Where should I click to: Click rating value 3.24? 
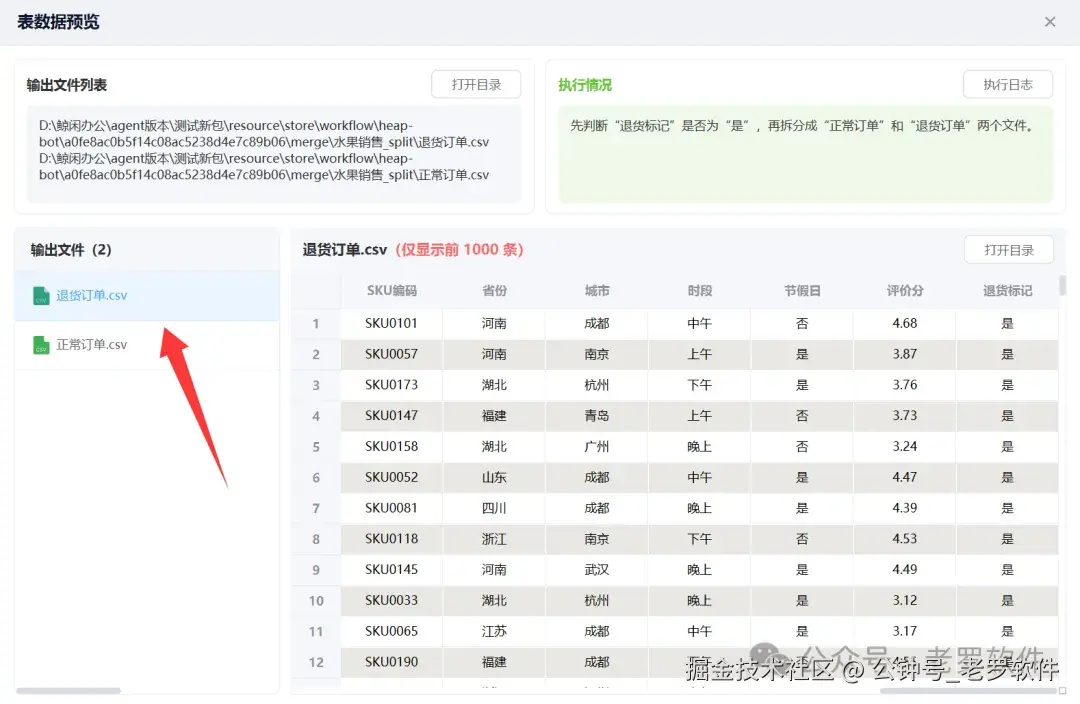click(904, 446)
